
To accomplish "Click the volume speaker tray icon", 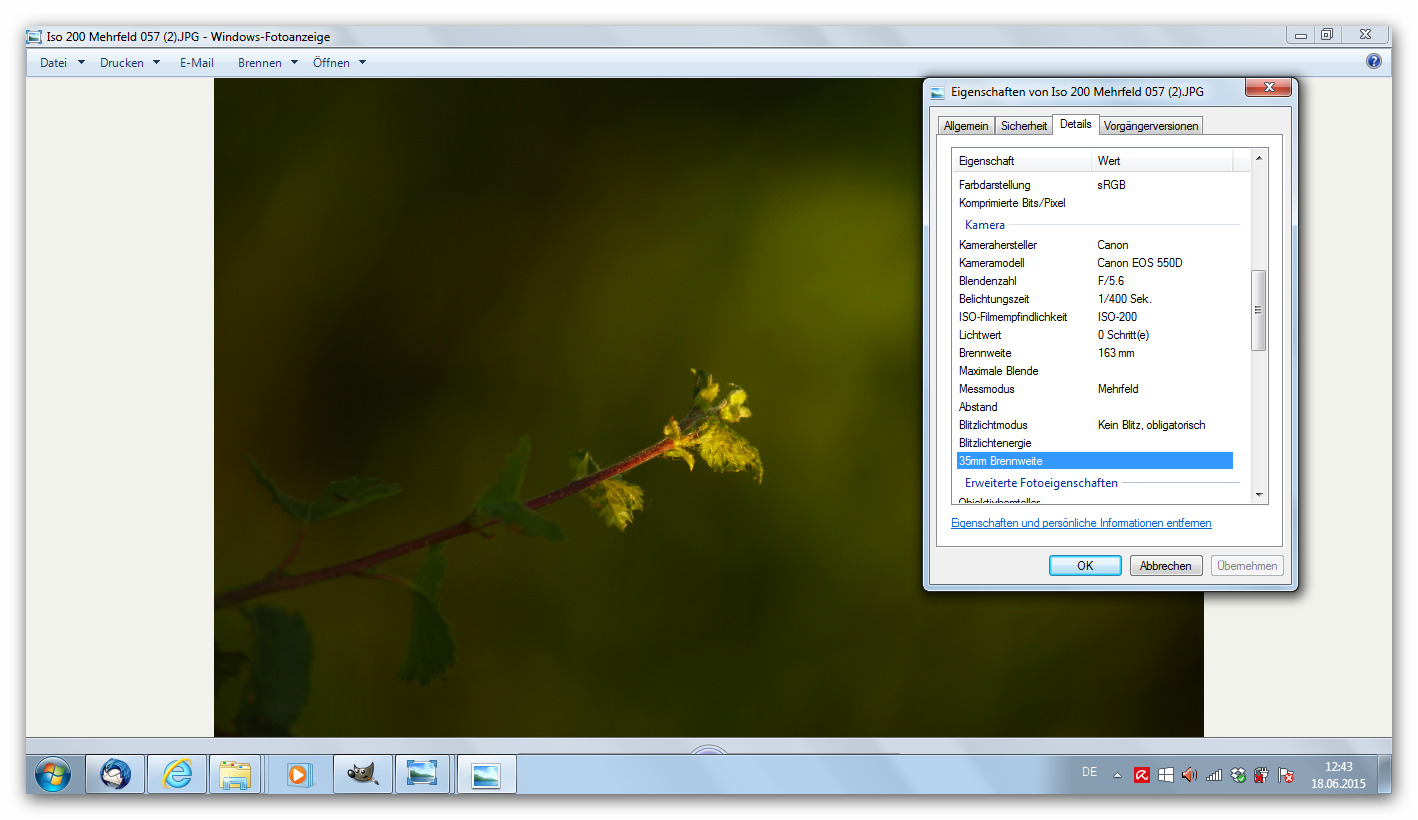I will pyautogui.click(x=1189, y=775).
